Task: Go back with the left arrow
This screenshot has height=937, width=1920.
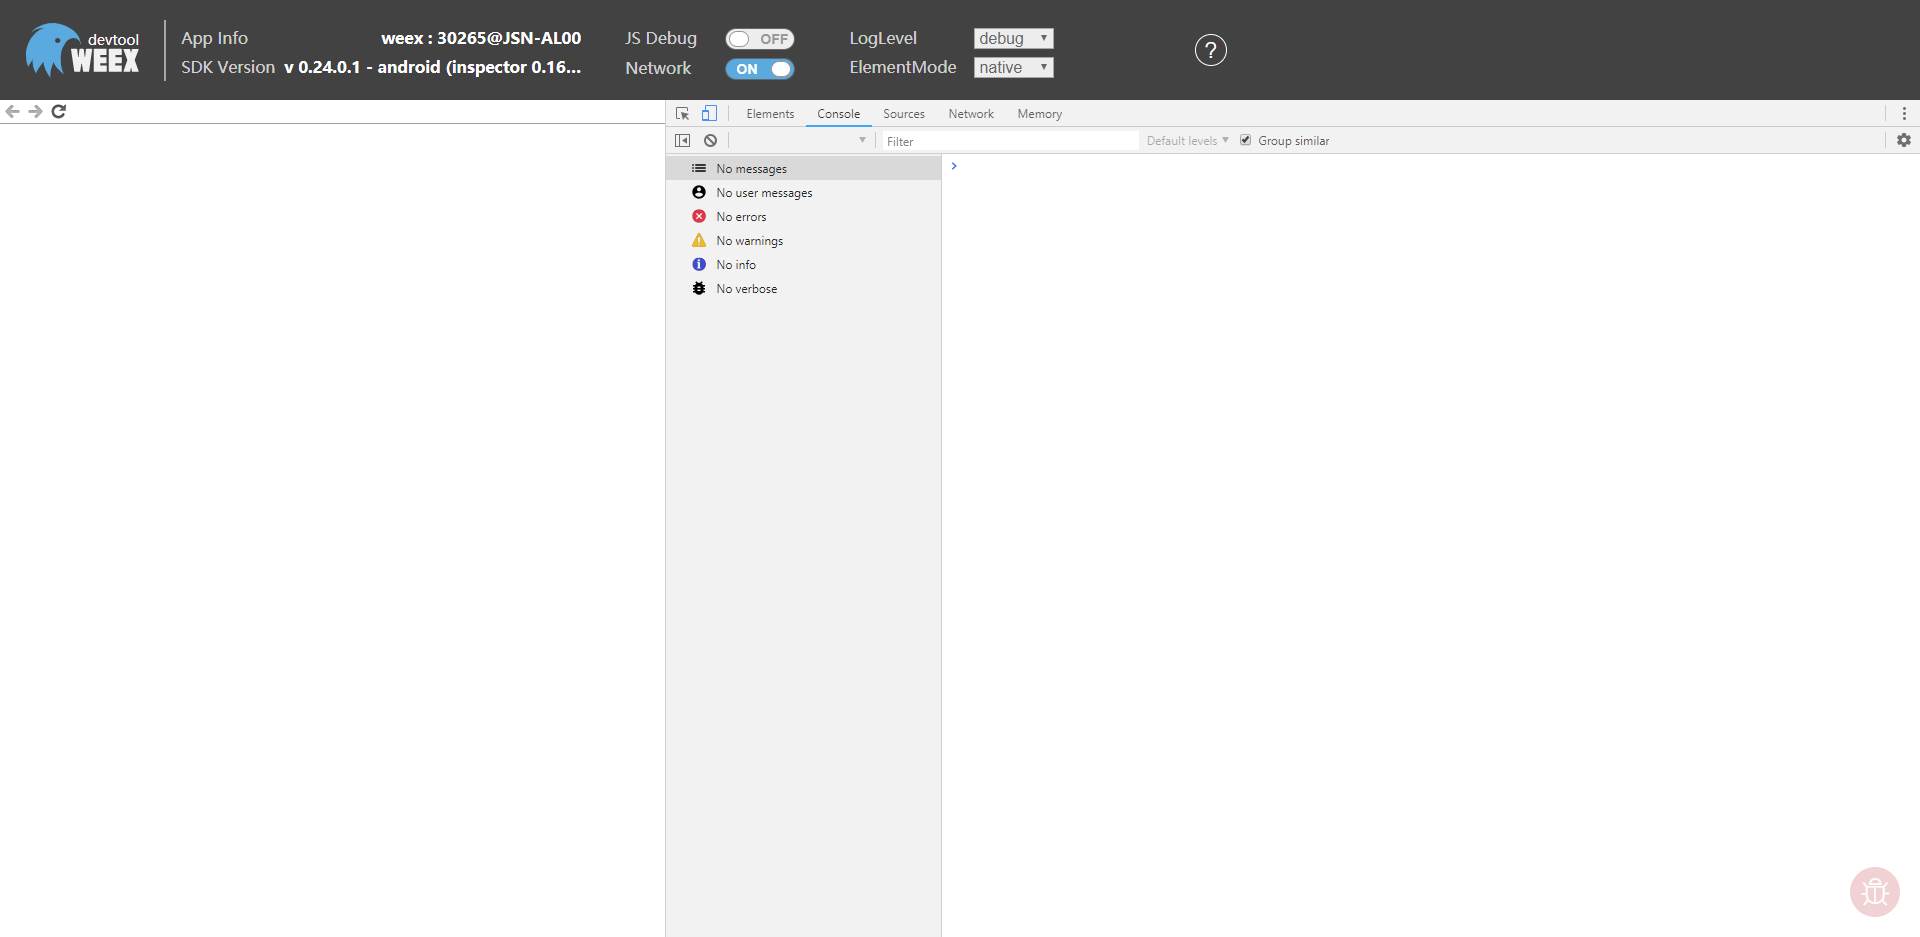Action: pyautogui.click(x=12, y=111)
